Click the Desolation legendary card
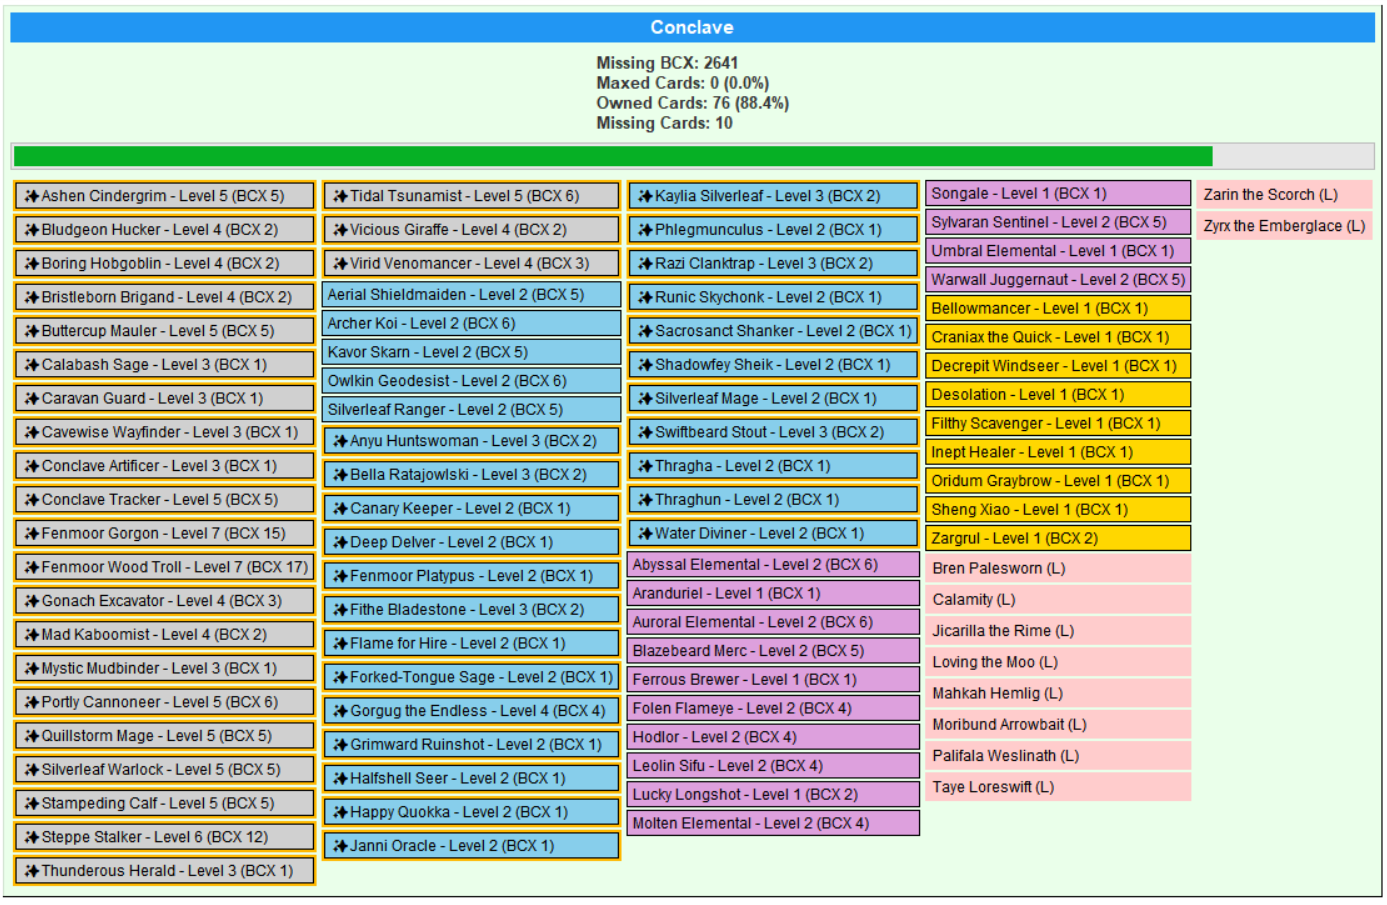 point(1059,395)
